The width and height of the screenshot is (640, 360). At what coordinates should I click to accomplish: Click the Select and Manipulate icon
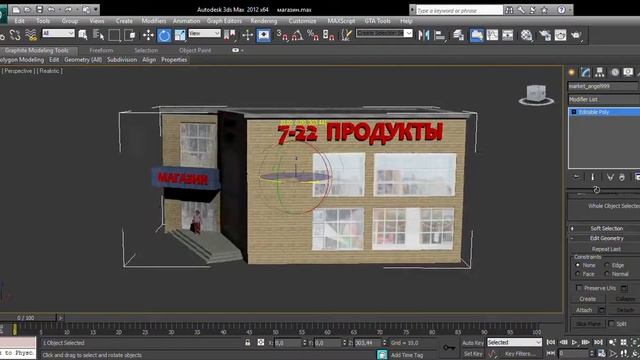click(248, 36)
